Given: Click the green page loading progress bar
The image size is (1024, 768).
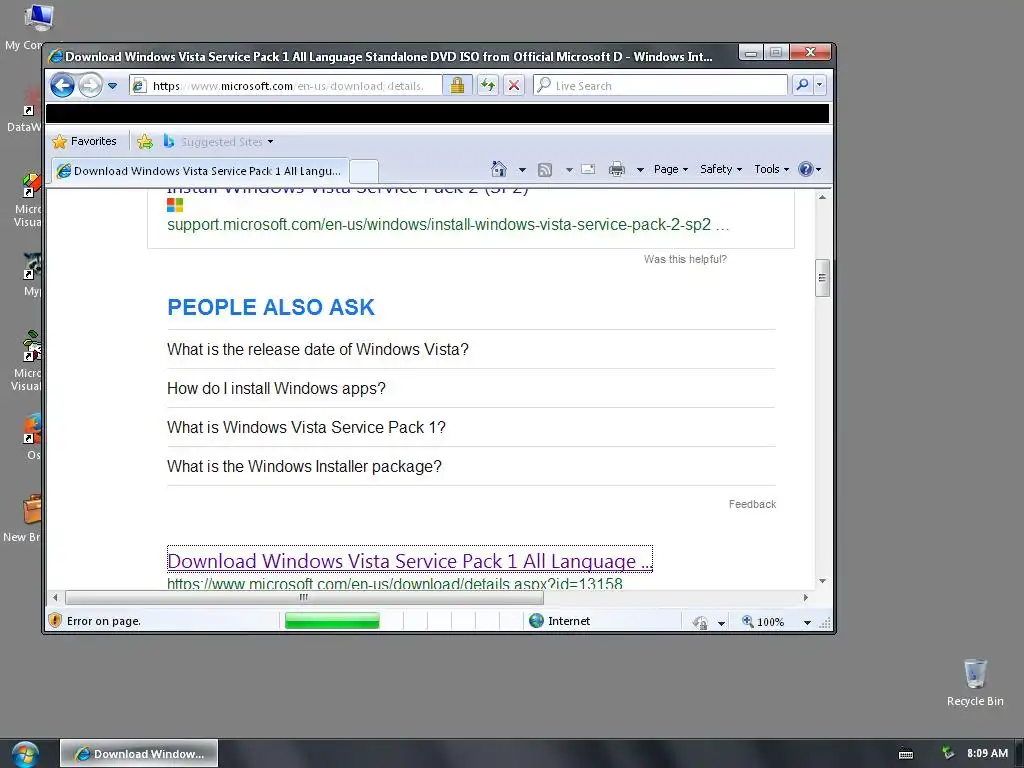Looking at the screenshot, I should tap(332, 620).
